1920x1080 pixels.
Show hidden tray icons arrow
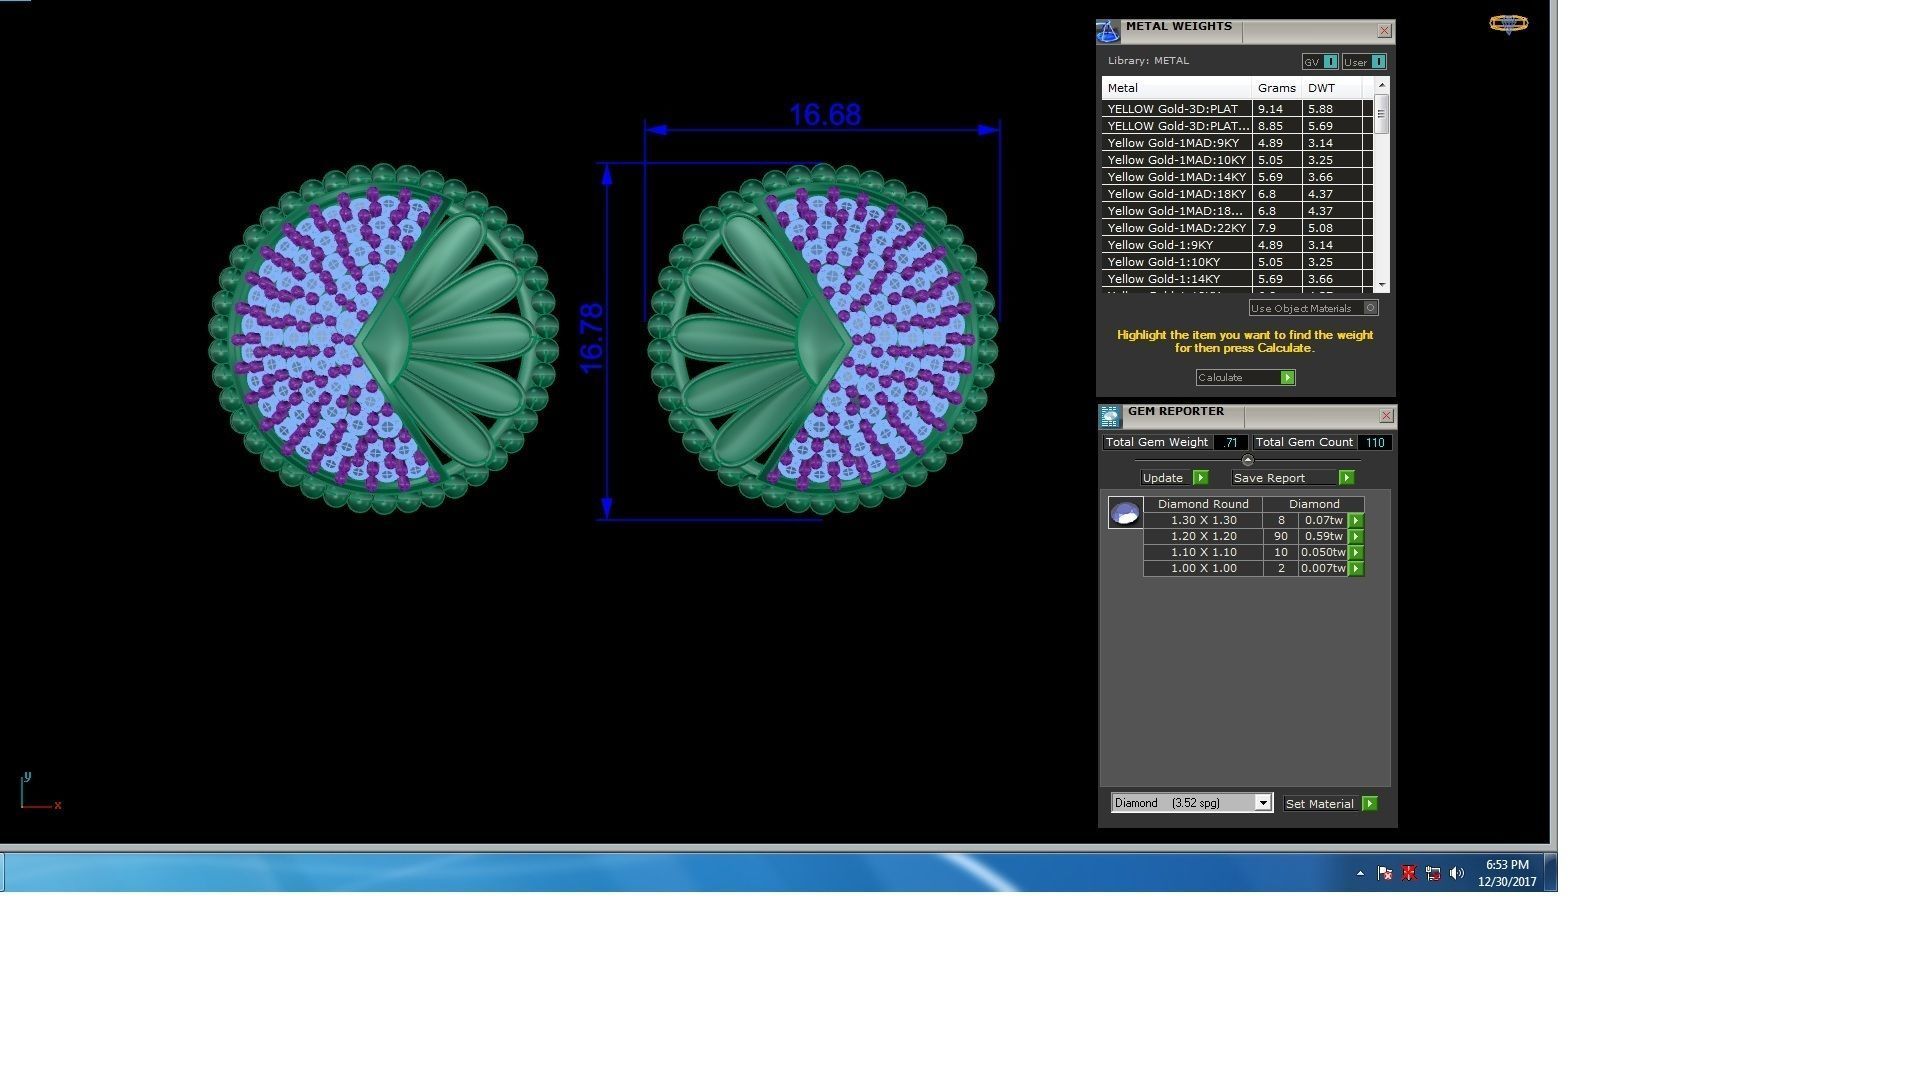click(1360, 873)
